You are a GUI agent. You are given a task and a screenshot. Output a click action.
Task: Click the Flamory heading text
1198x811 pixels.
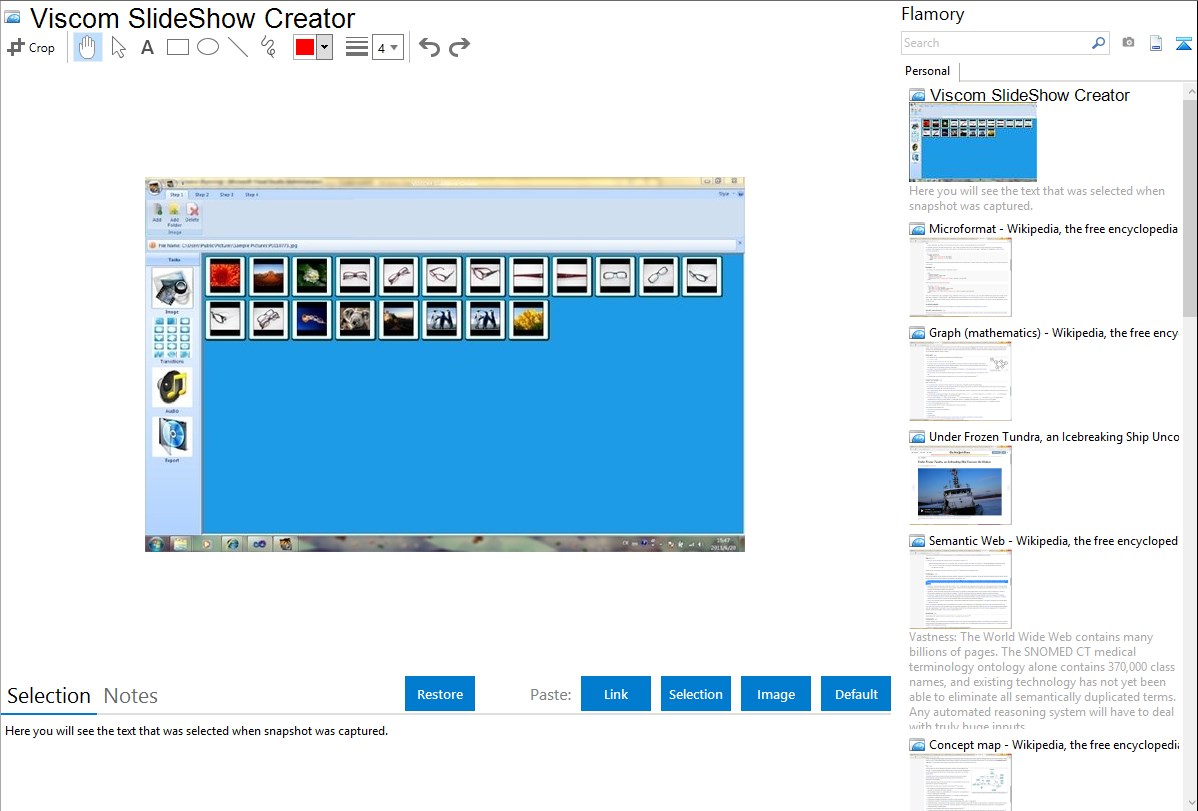932,14
